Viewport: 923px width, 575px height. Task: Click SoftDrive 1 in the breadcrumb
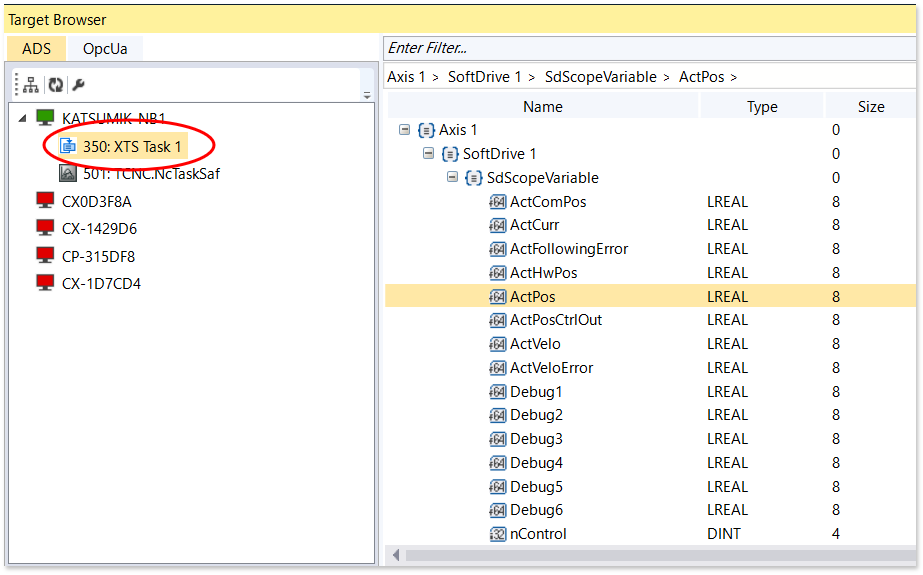[484, 77]
